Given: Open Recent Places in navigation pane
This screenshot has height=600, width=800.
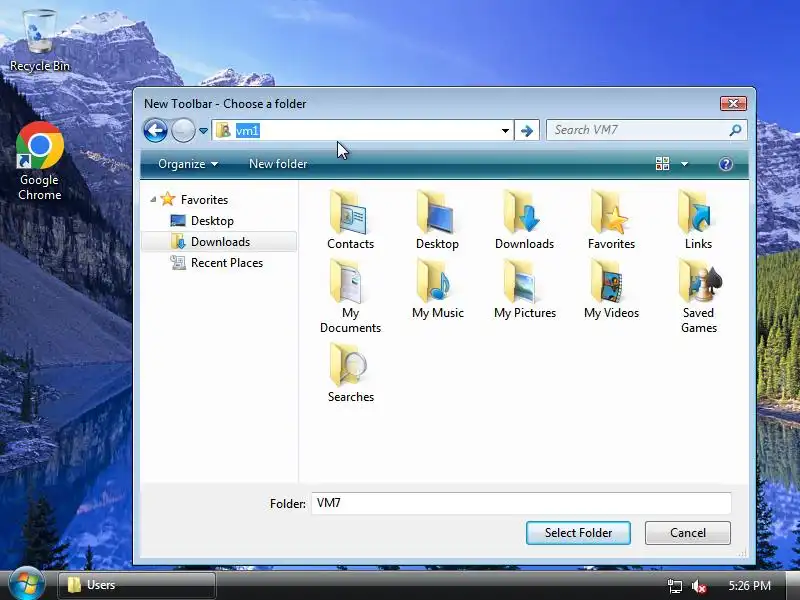Looking at the screenshot, I should click(x=227, y=263).
